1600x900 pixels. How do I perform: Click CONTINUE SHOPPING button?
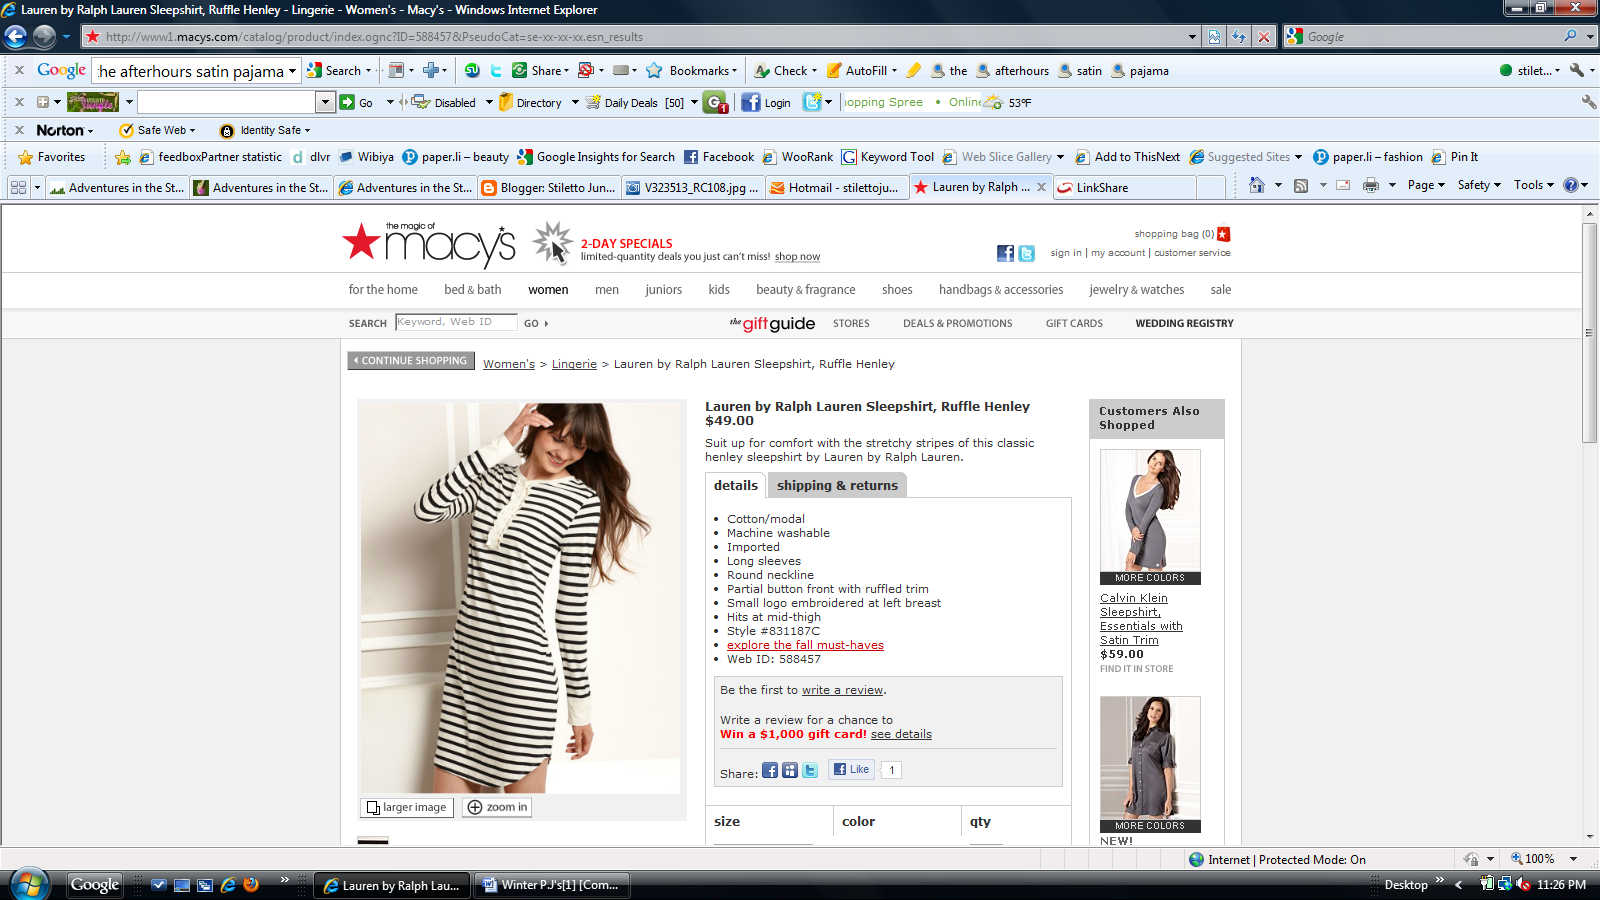pos(410,361)
